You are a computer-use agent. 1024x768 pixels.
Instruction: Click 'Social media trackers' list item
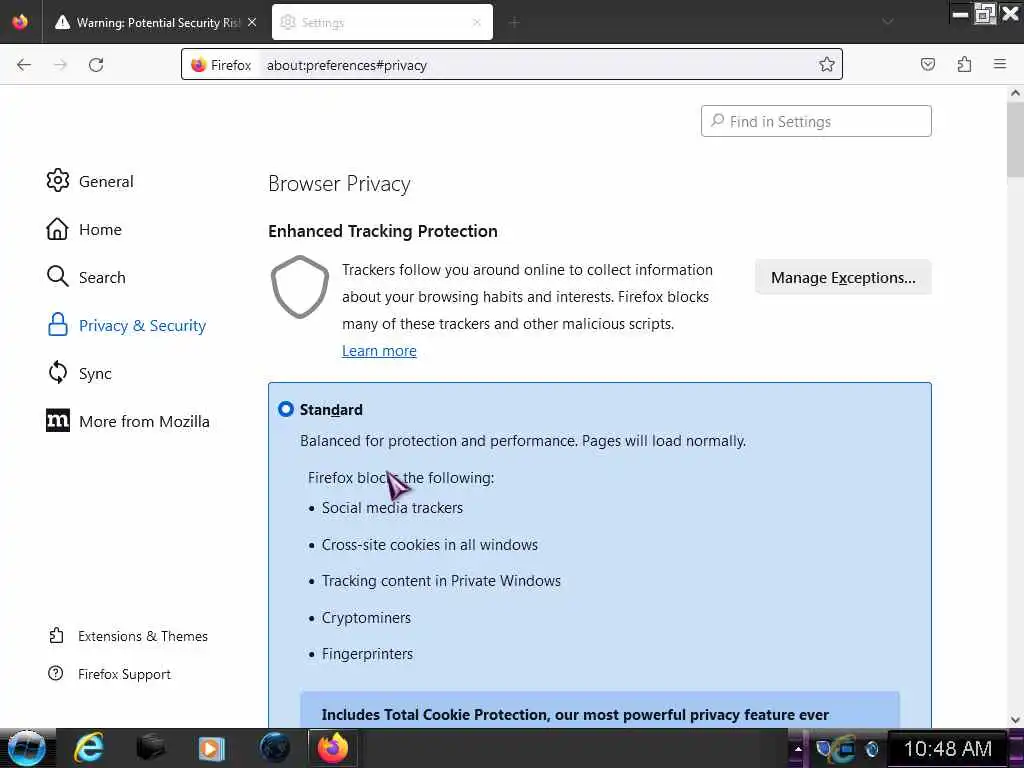pyautogui.click(x=392, y=507)
